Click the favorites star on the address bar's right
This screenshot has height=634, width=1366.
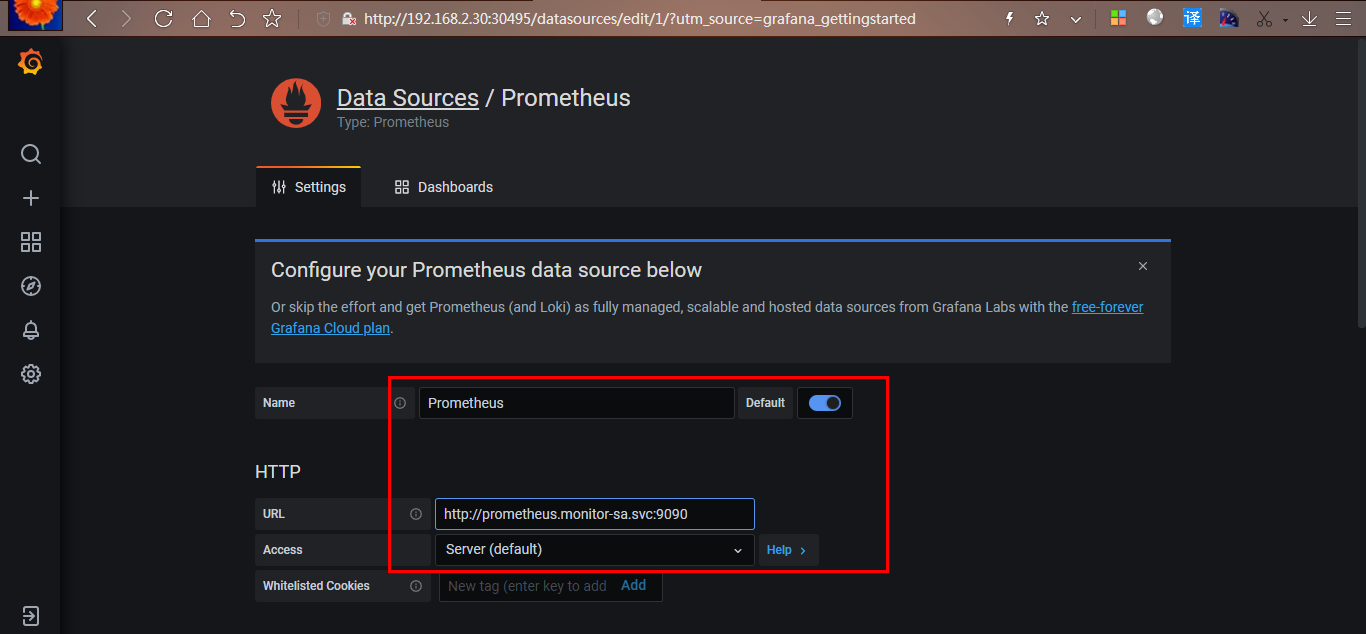pyautogui.click(x=1042, y=18)
